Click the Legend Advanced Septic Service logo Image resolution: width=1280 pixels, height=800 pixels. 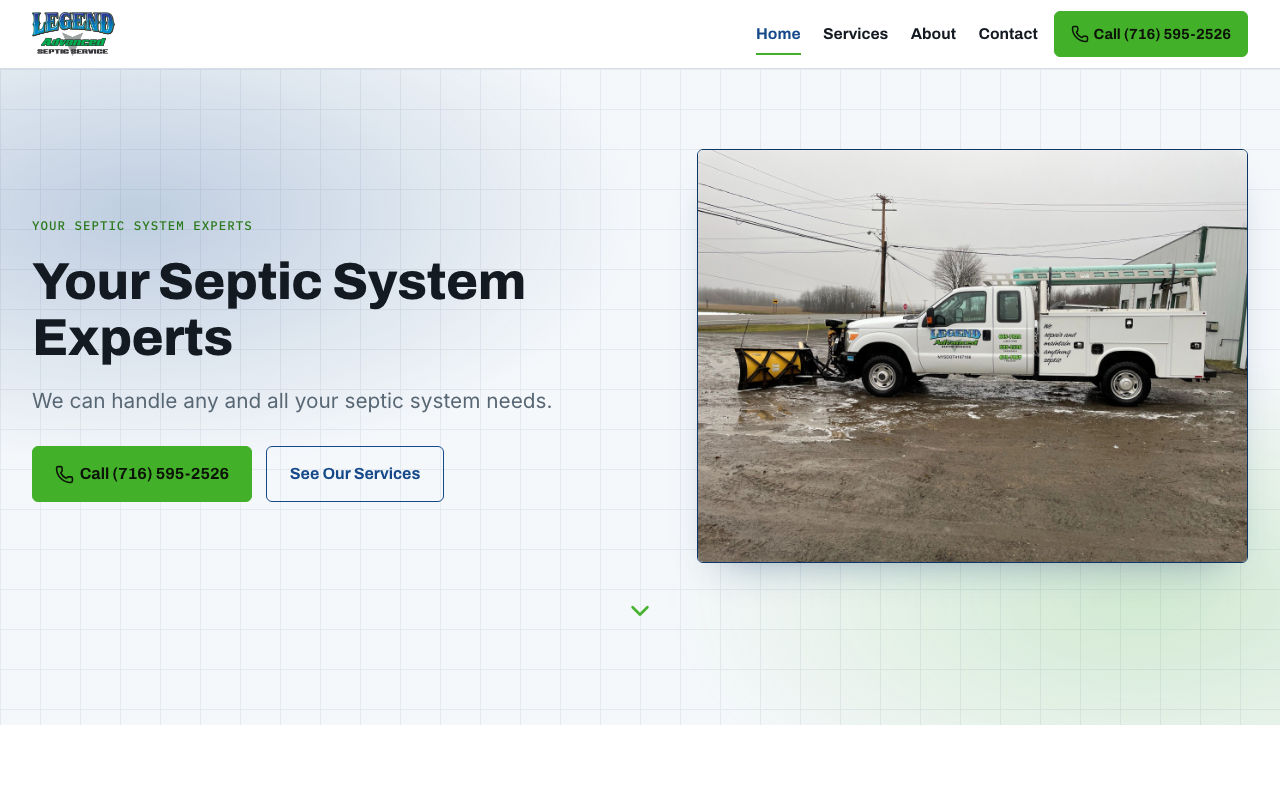click(x=73, y=33)
